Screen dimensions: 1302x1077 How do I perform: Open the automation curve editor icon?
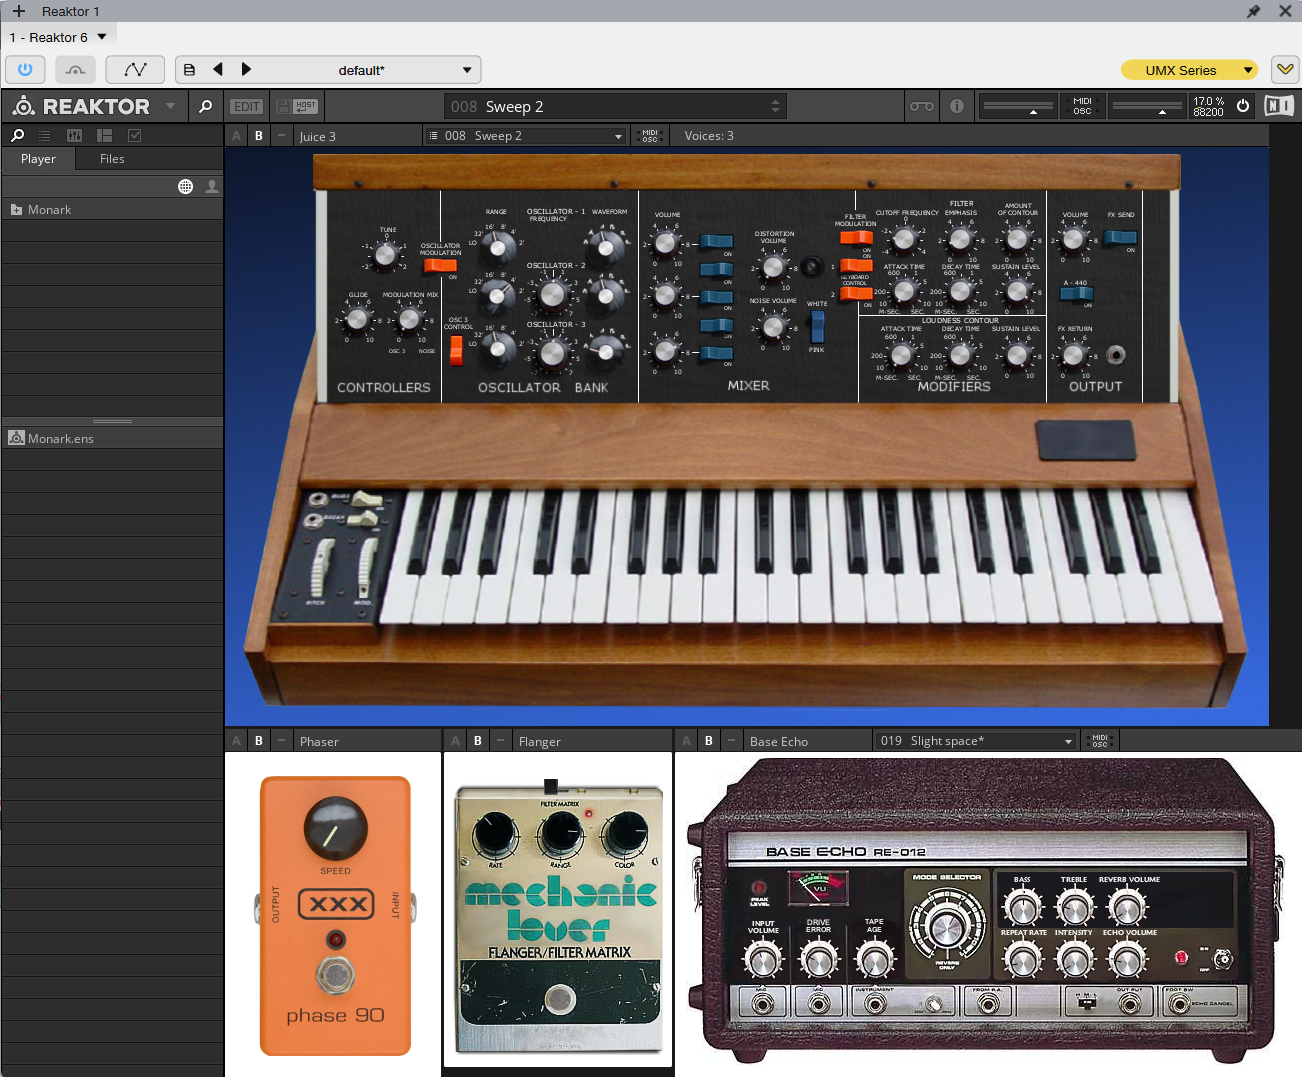pyautogui.click(x=135, y=70)
